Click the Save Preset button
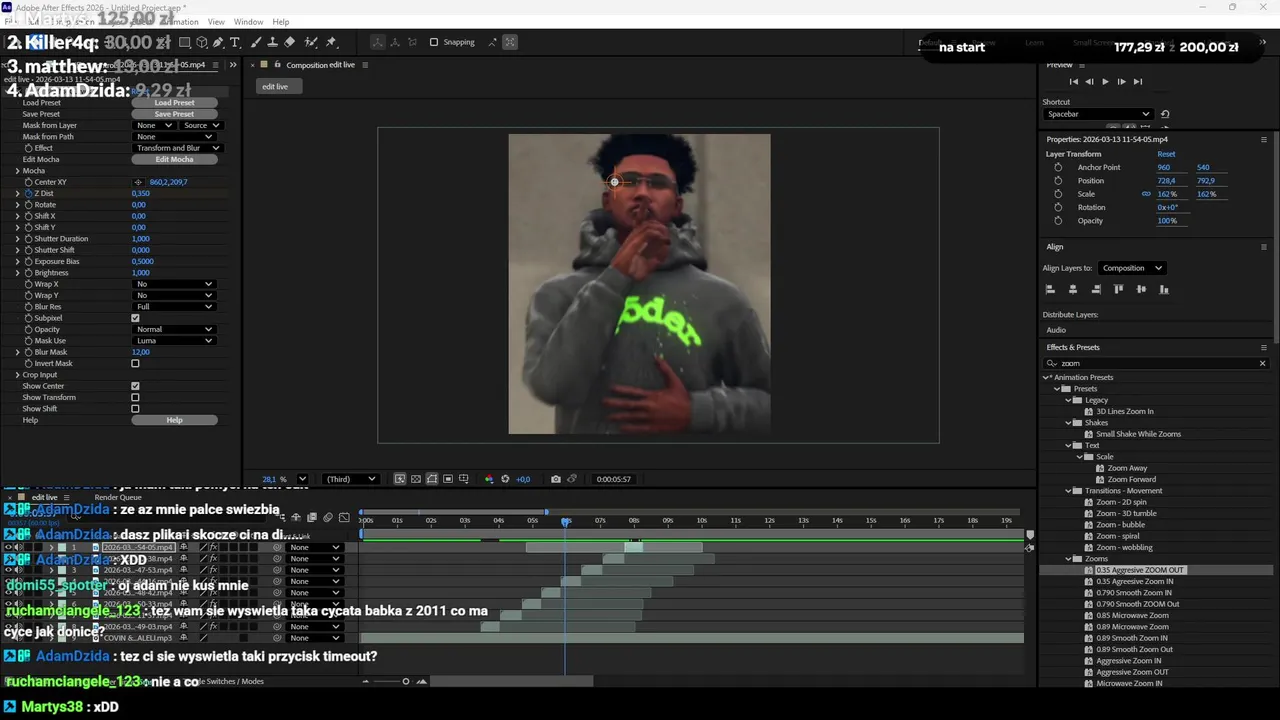 (x=174, y=114)
